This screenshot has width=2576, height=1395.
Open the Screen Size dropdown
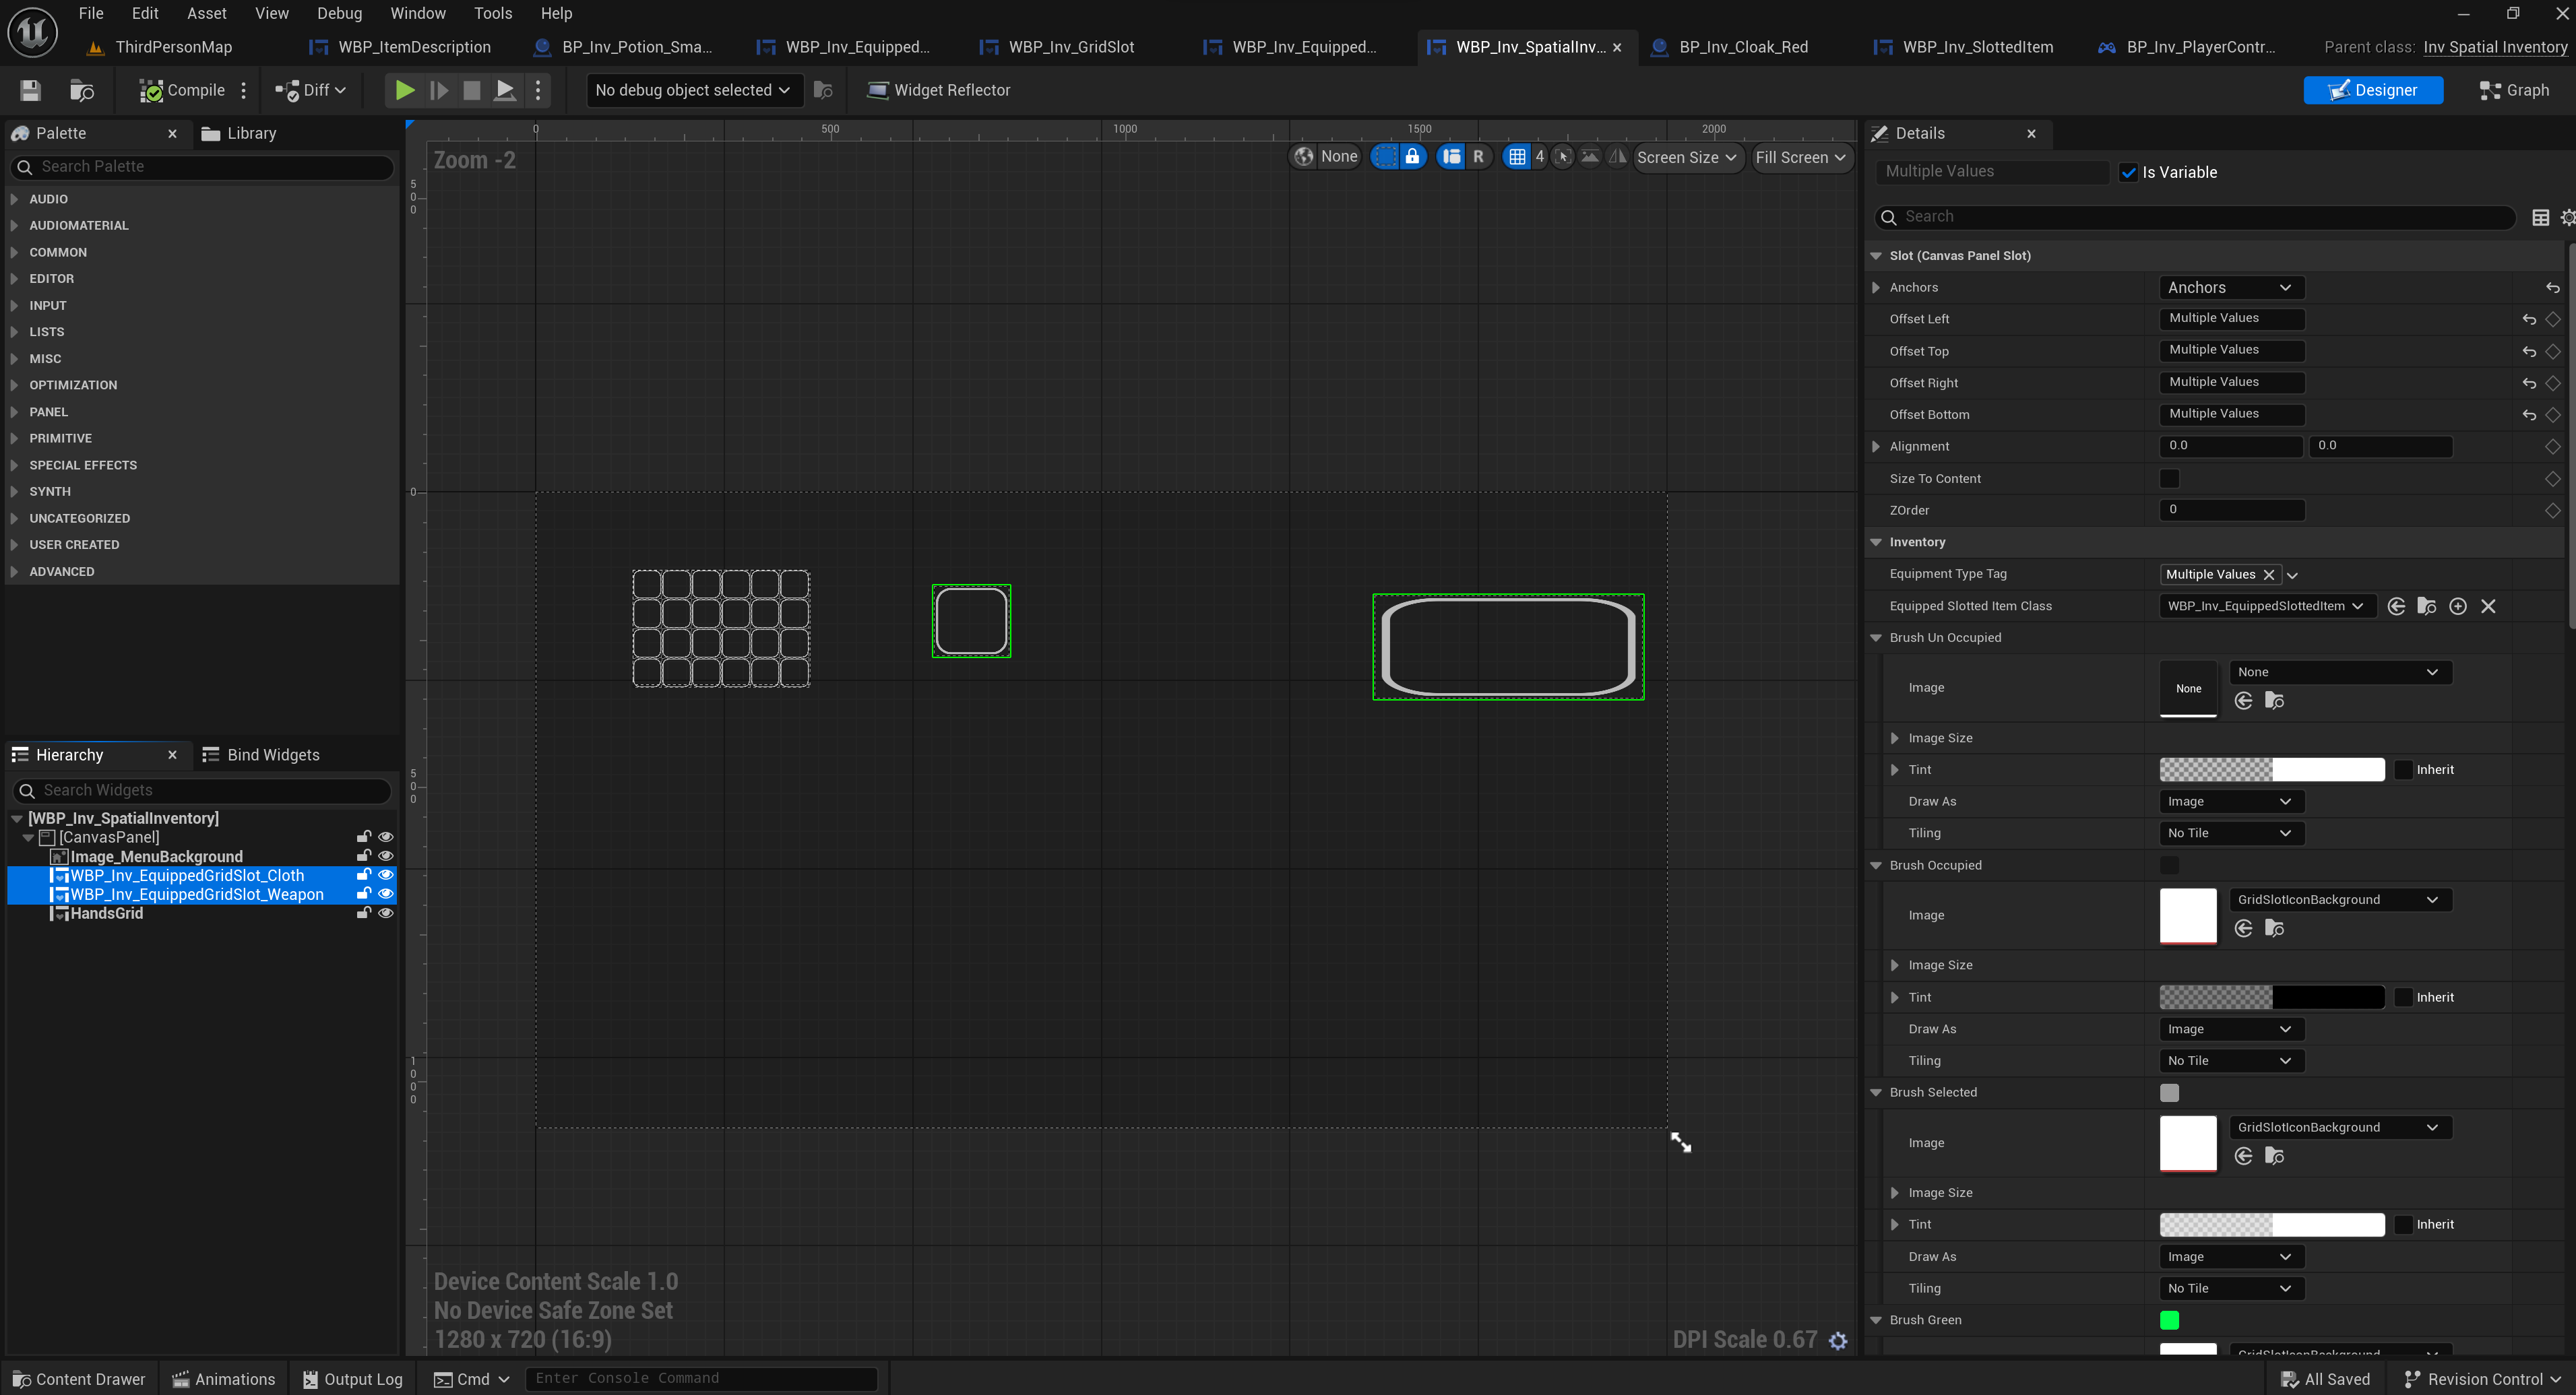[1686, 157]
